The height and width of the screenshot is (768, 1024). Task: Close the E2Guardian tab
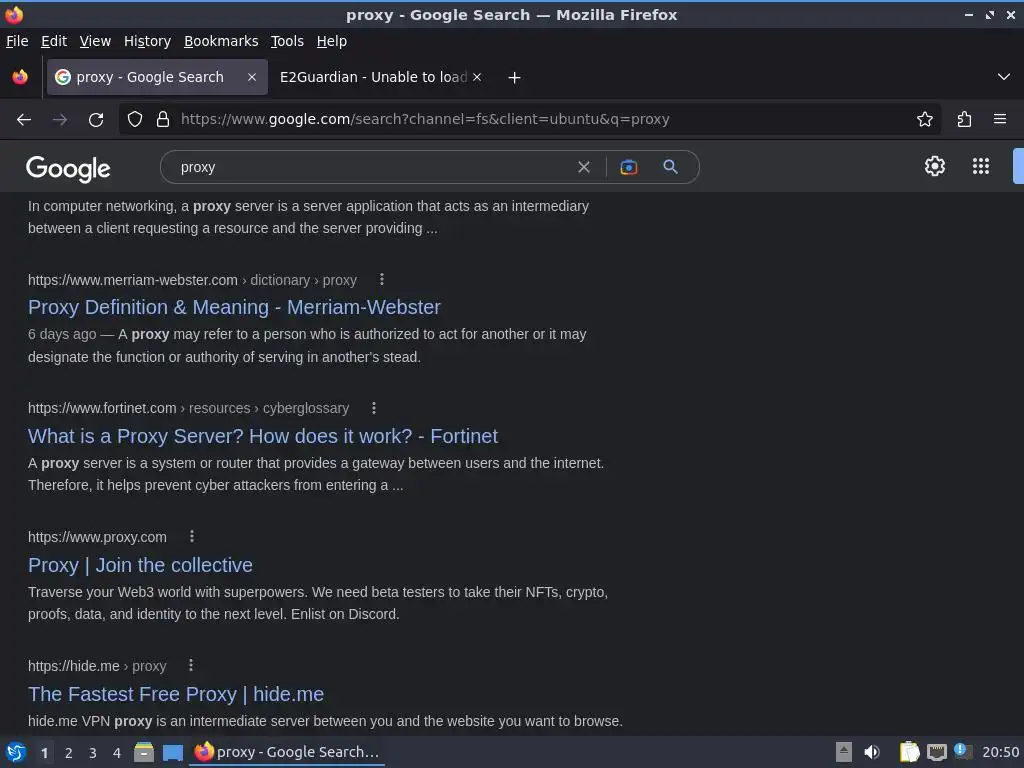pyautogui.click(x=477, y=77)
